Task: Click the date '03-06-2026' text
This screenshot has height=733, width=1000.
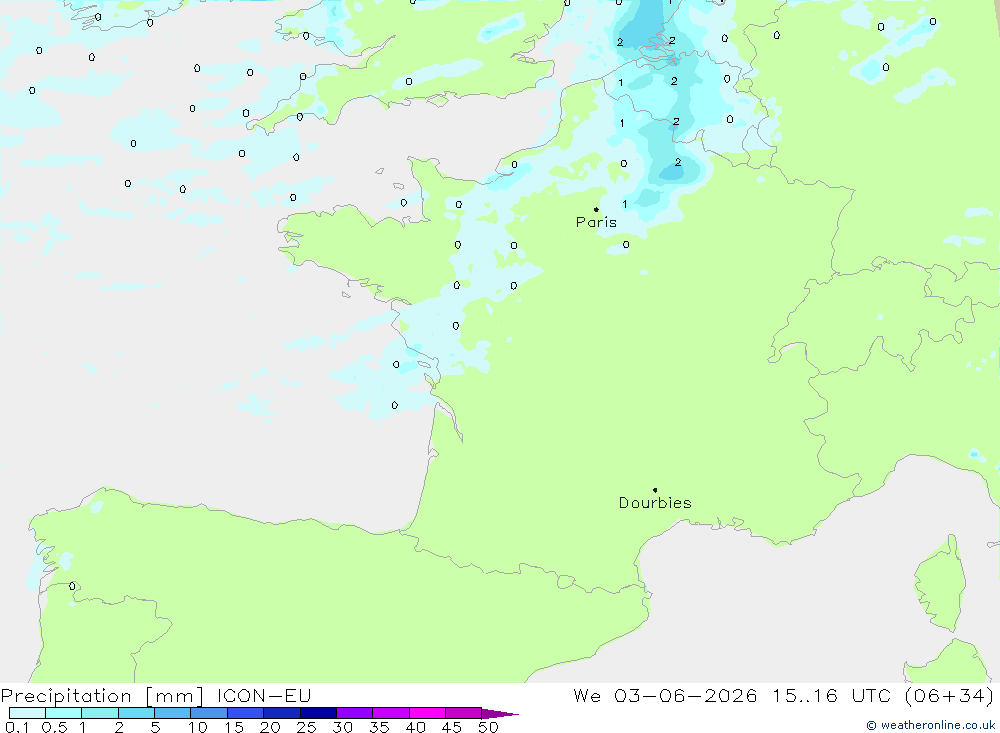Action: pyautogui.click(x=686, y=695)
